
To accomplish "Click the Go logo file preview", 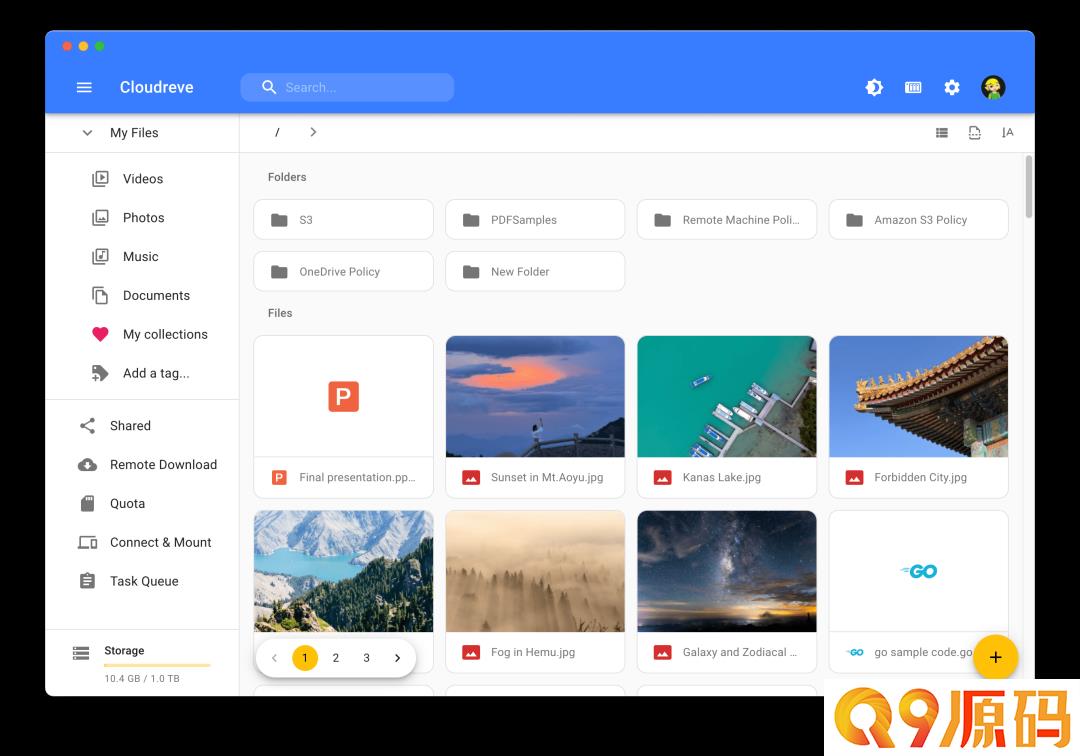I will tap(919, 571).
